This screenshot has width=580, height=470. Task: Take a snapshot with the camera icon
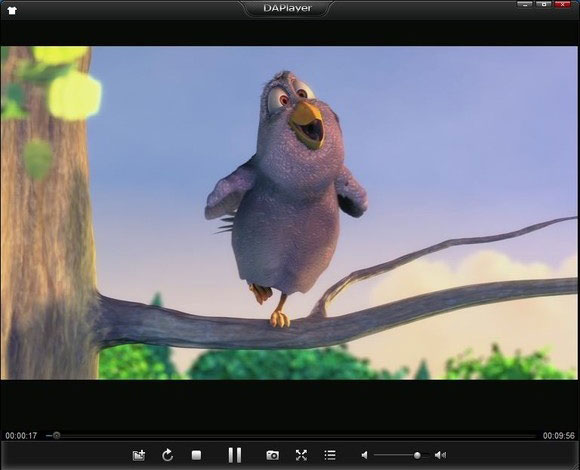[273, 455]
